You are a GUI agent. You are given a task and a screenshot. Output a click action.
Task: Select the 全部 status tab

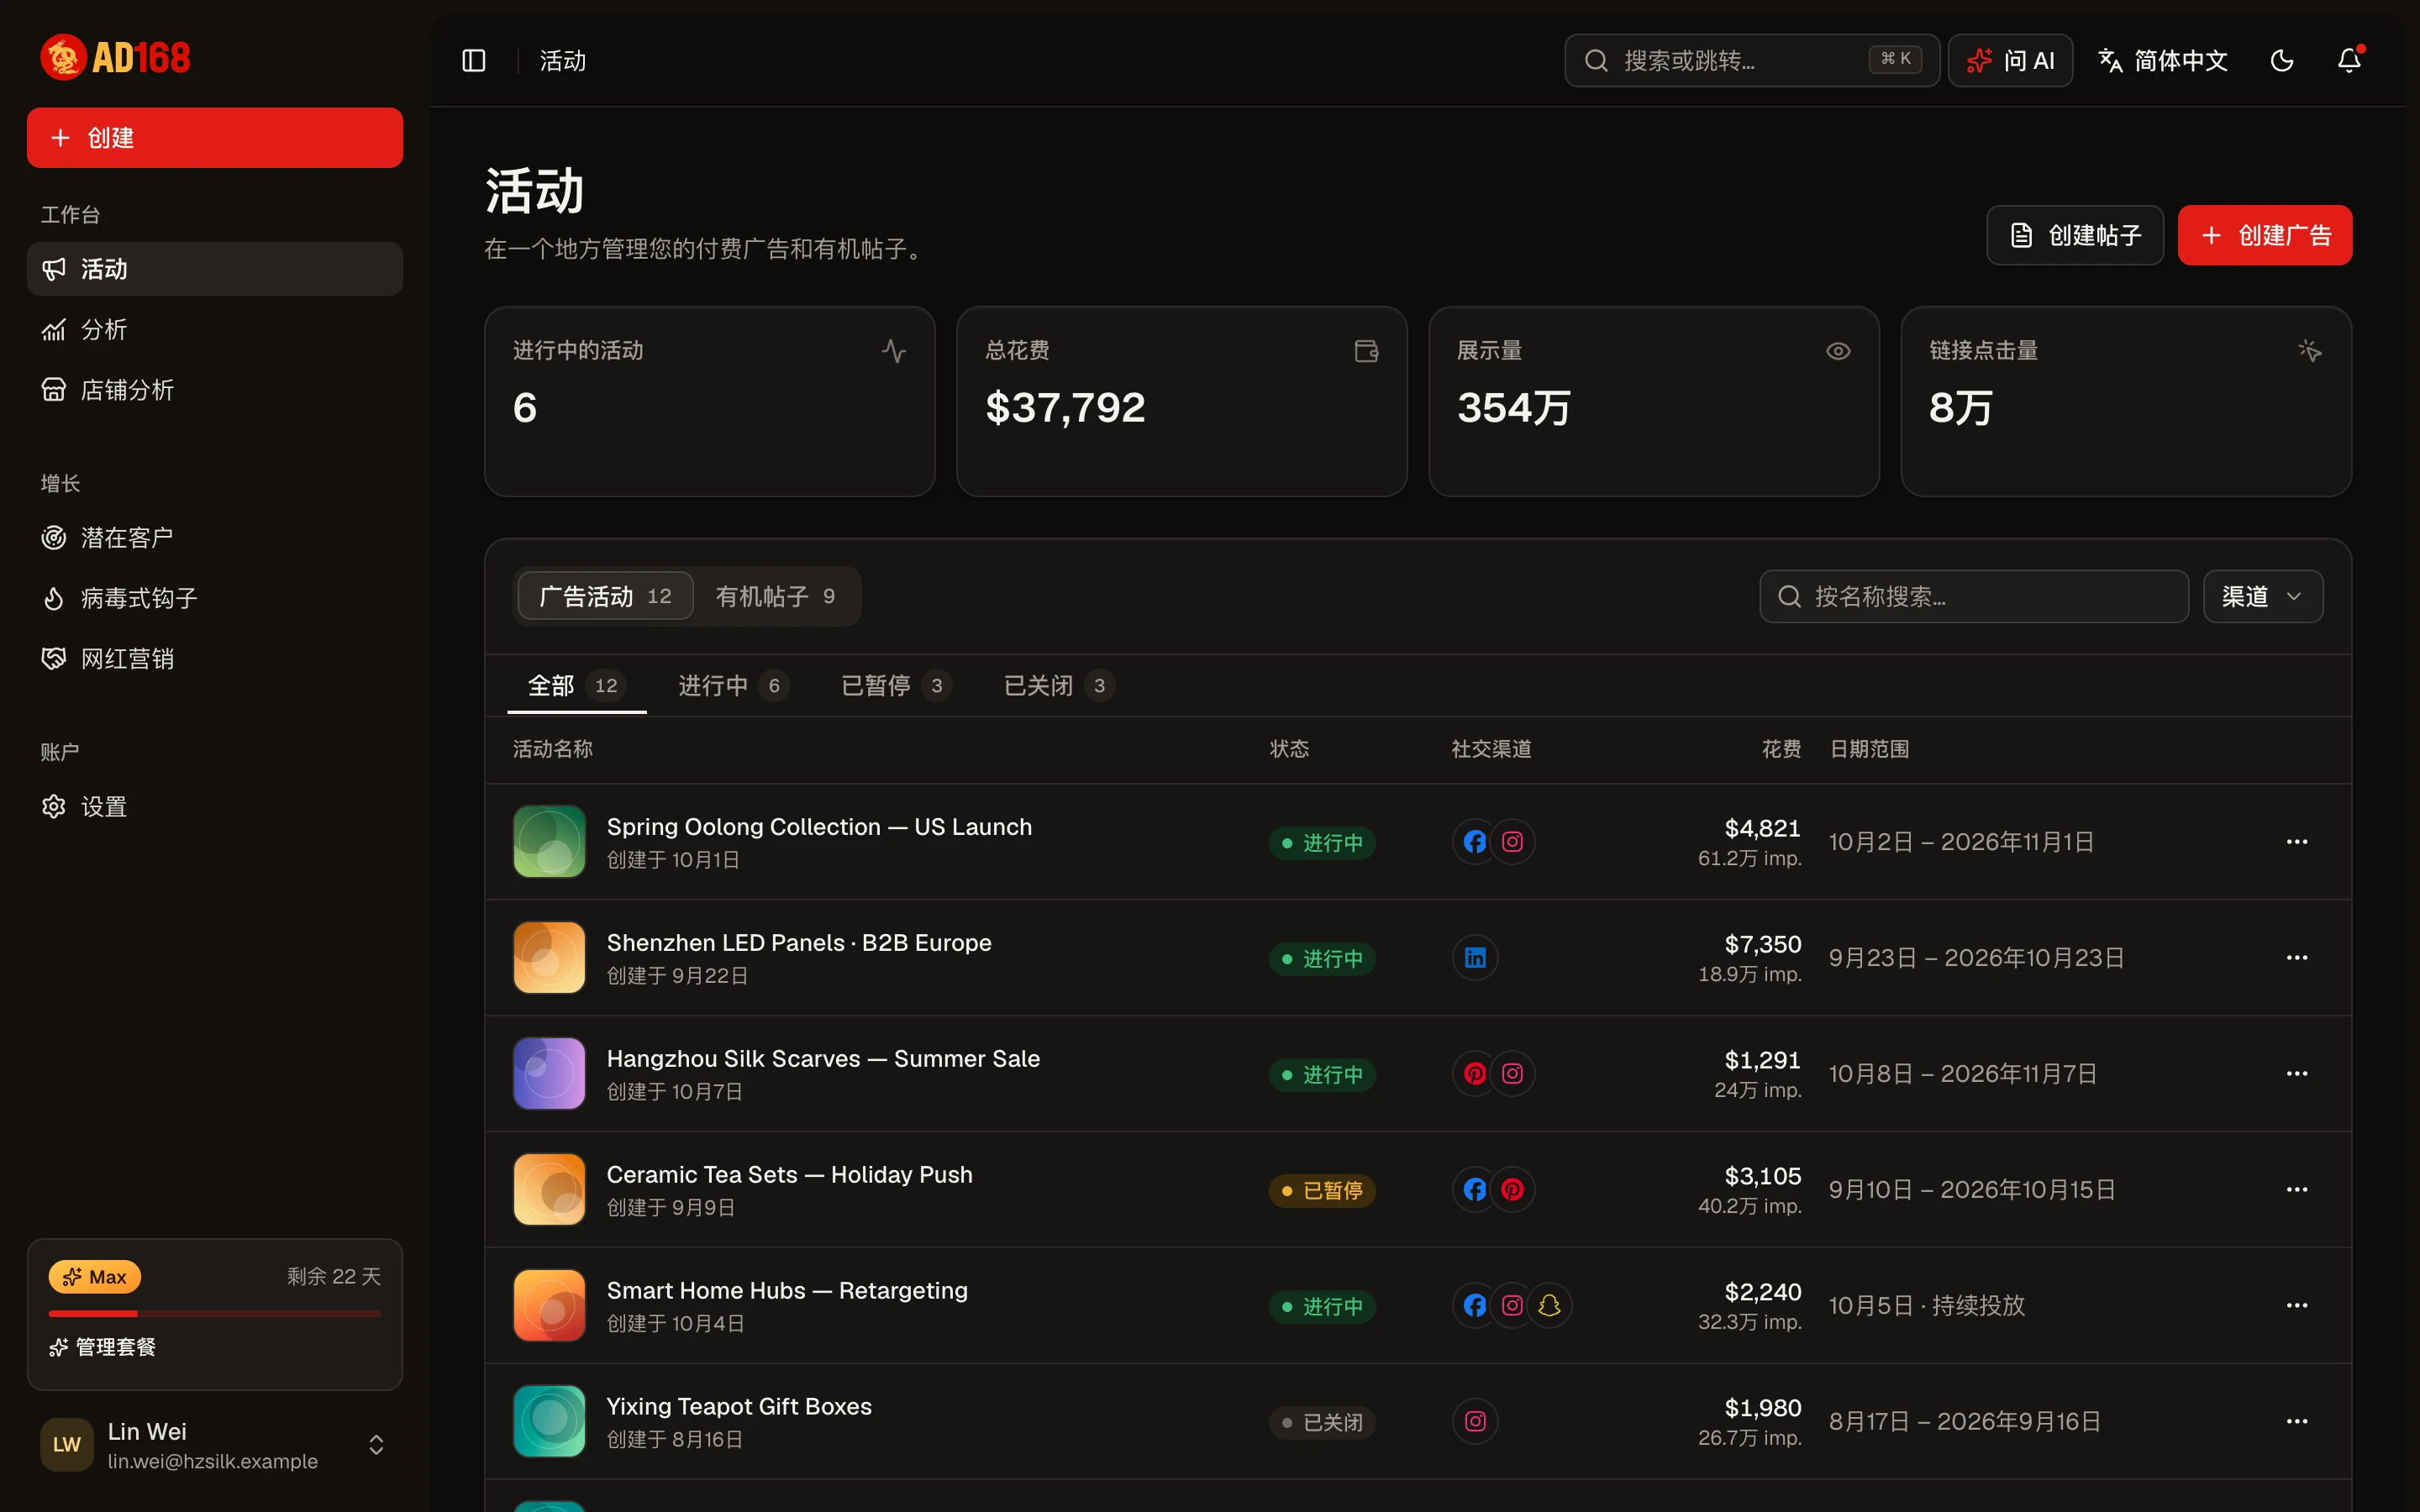(x=576, y=686)
